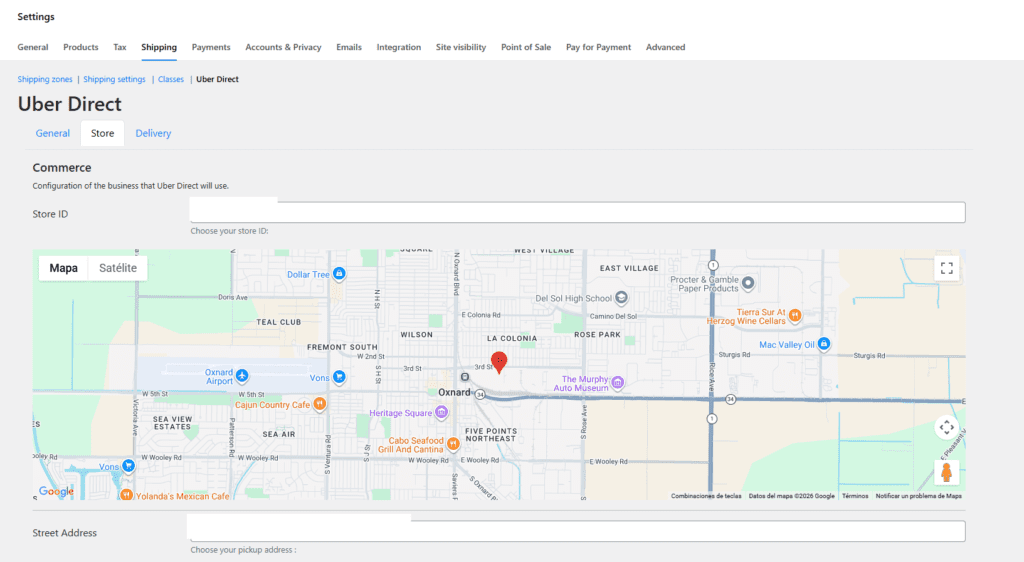Image resolution: width=1024 pixels, height=562 pixels.
Task: Open the Advanced settings tab
Action: coord(665,47)
